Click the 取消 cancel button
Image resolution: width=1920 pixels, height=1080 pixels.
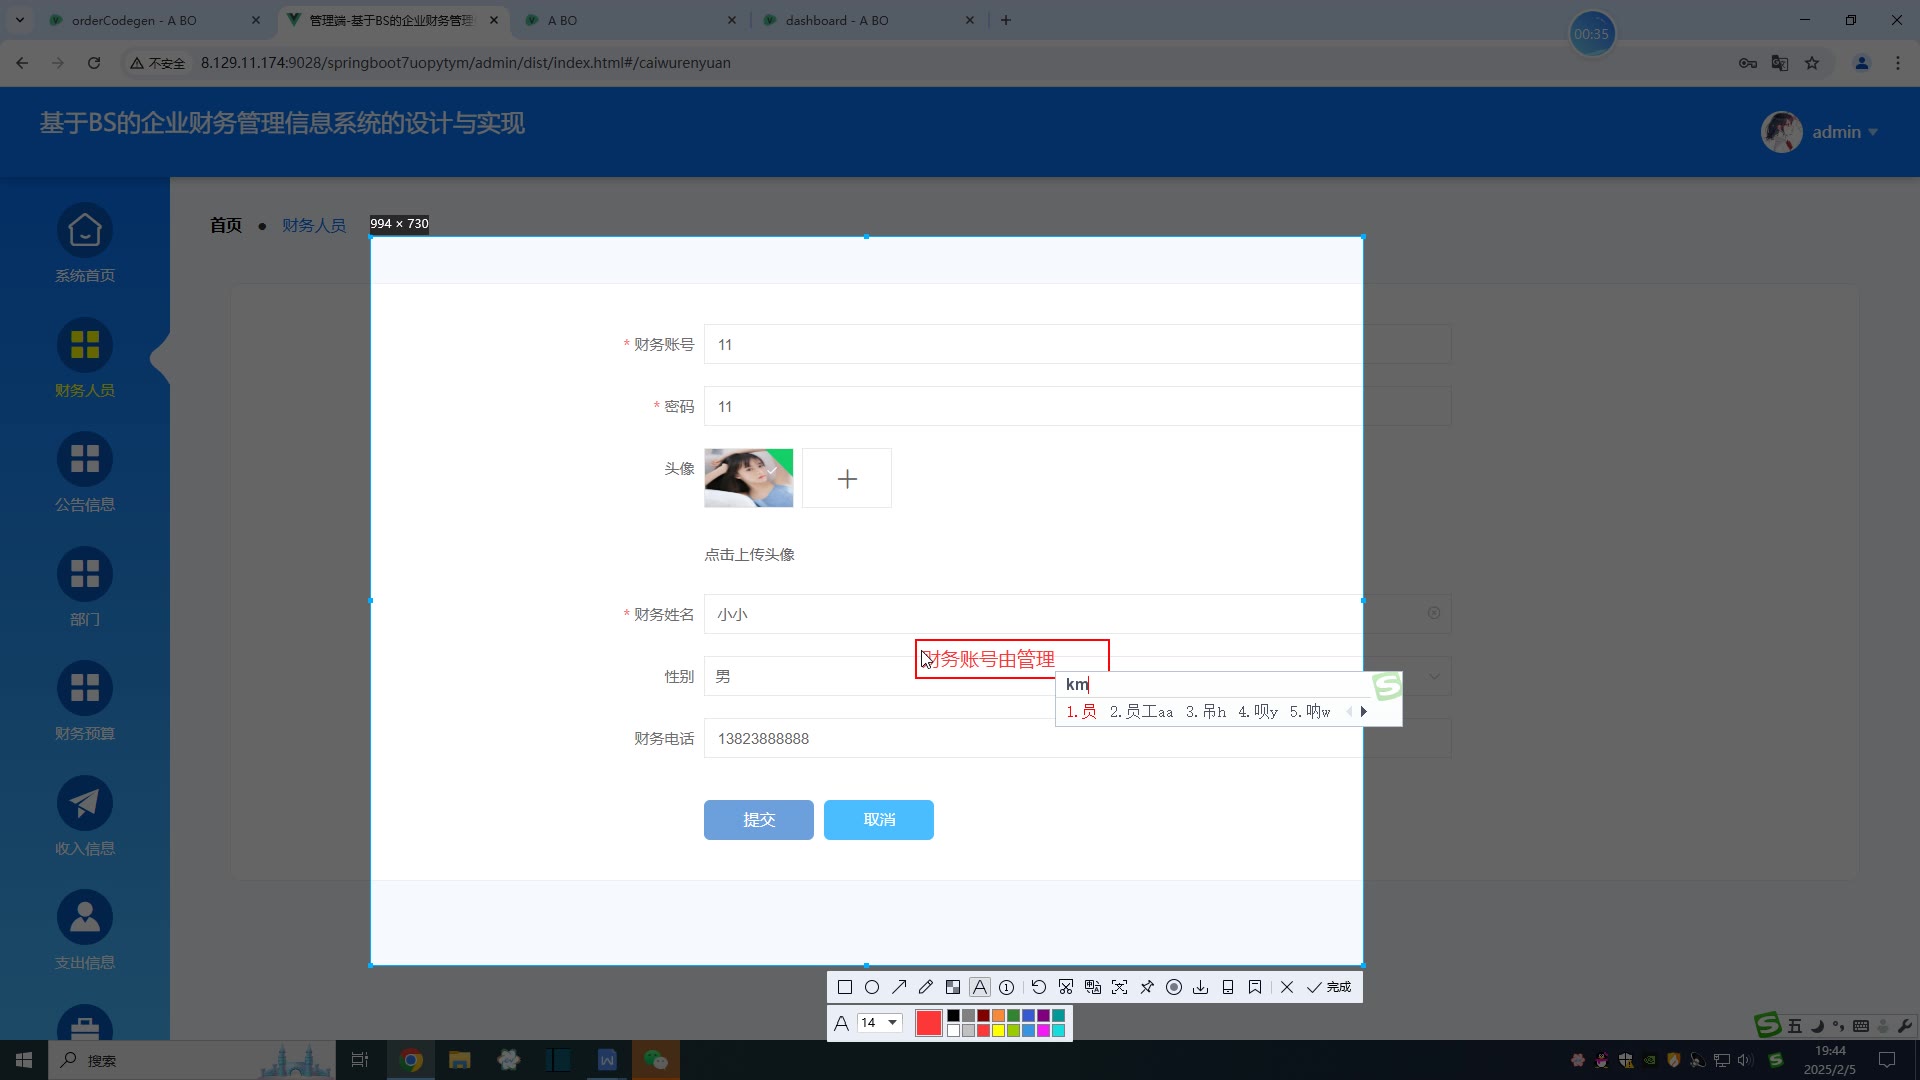pos(878,820)
